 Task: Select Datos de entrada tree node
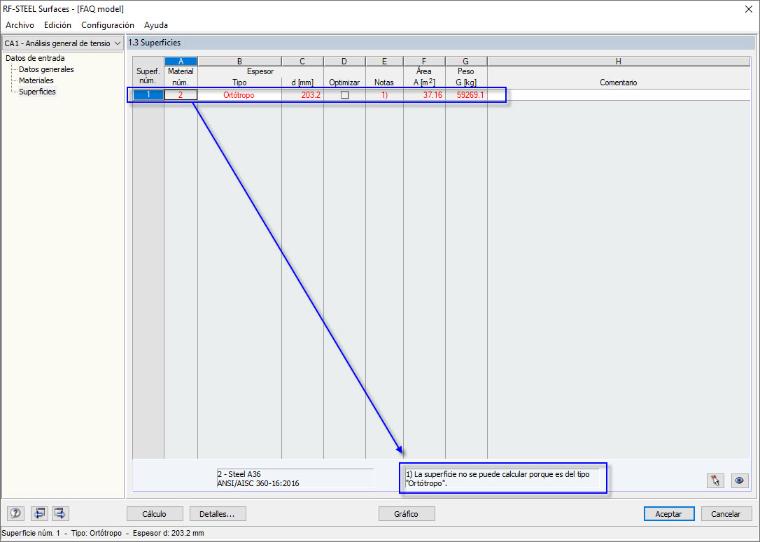tap(35, 58)
